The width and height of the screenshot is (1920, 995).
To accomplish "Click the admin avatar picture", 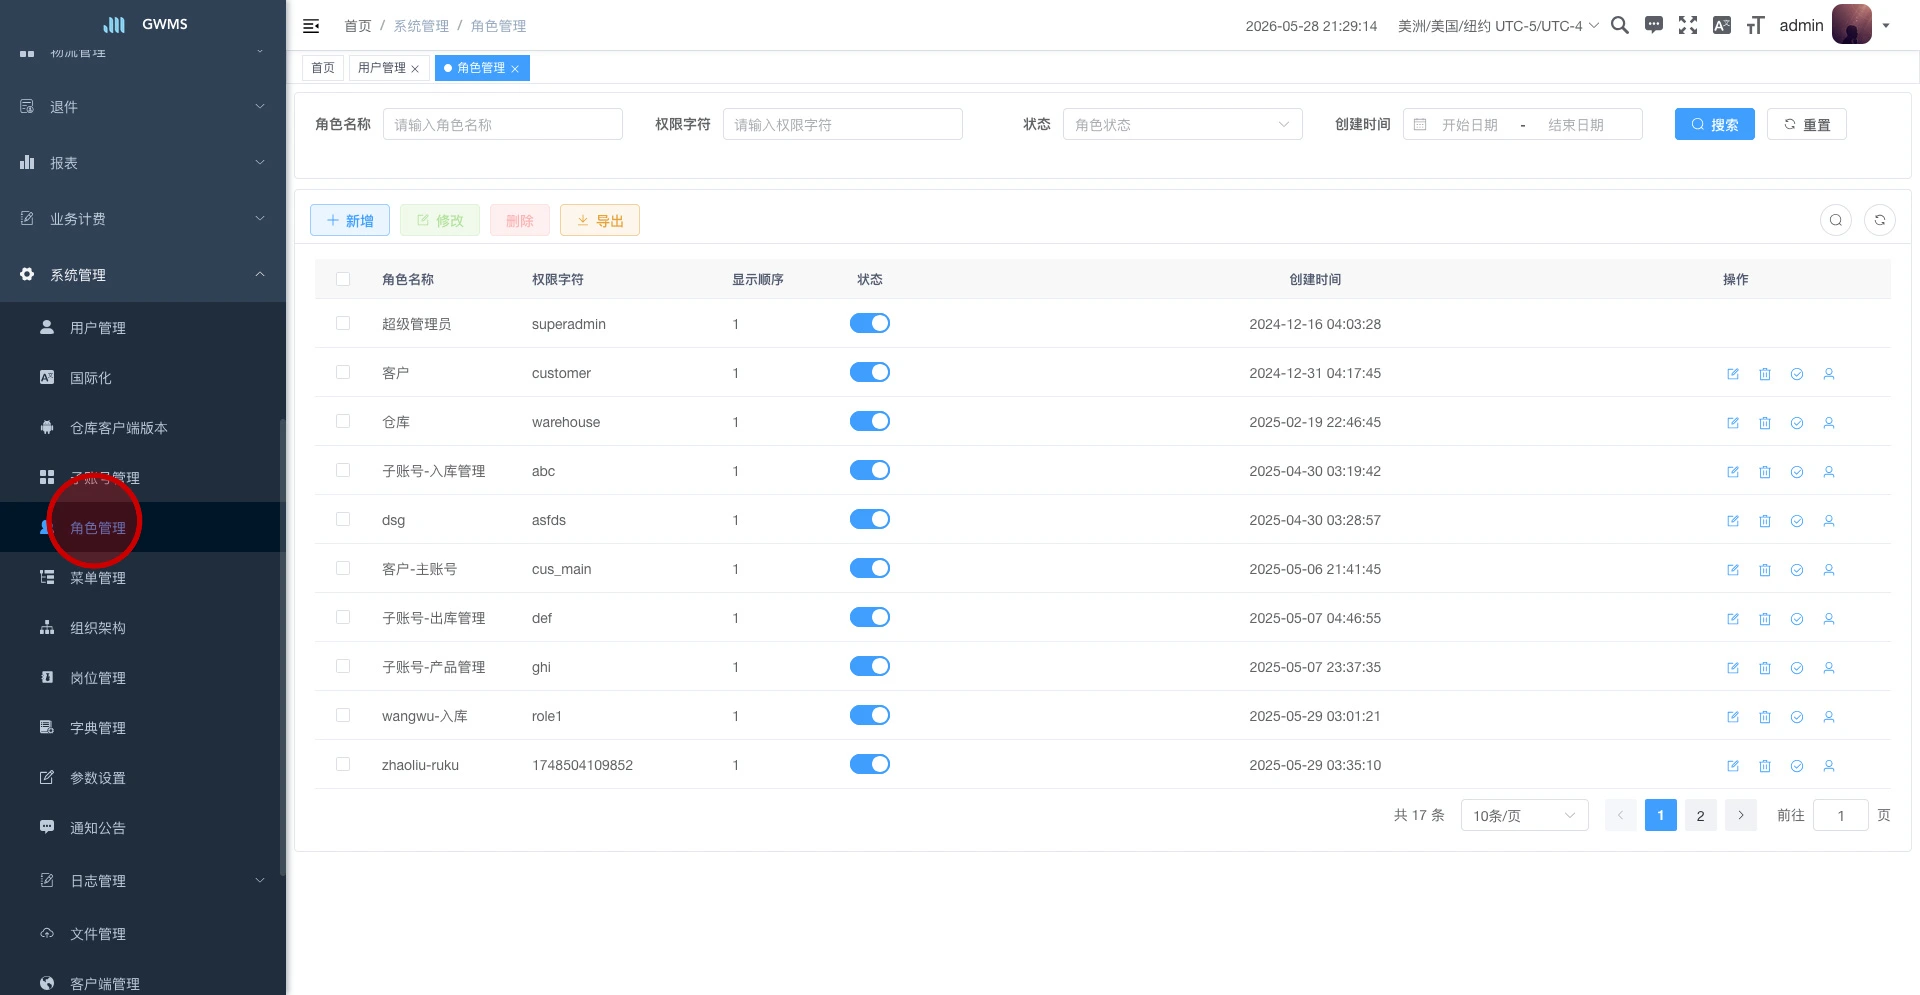I will pos(1852,24).
